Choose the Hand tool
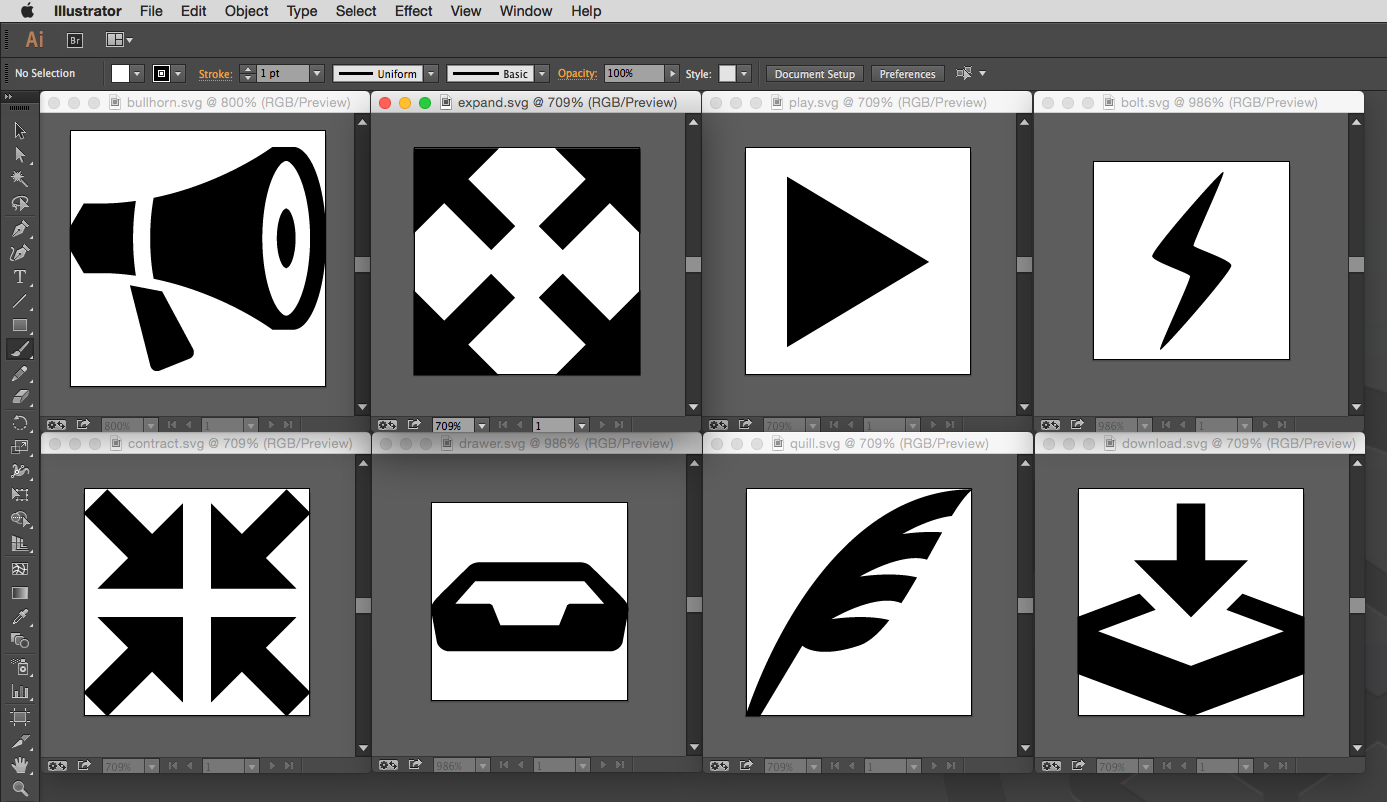 coord(20,765)
